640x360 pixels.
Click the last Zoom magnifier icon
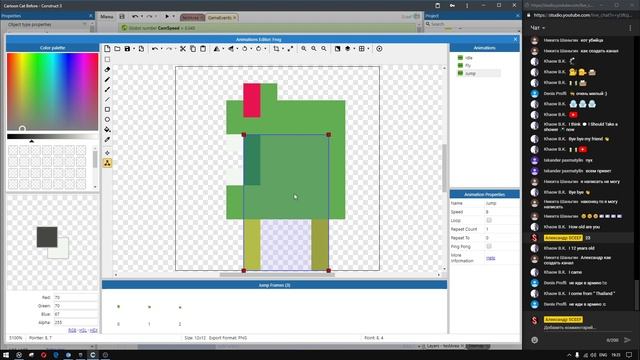pos(324,49)
